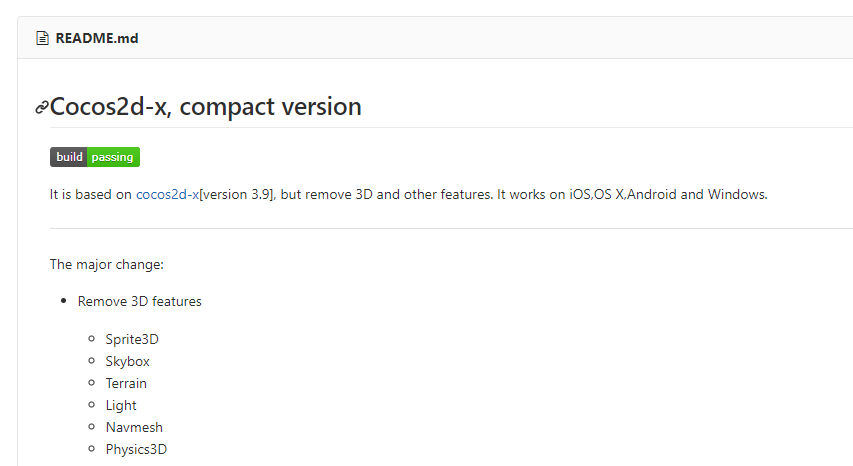Click "The major change:" paragraph

[106, 265]
